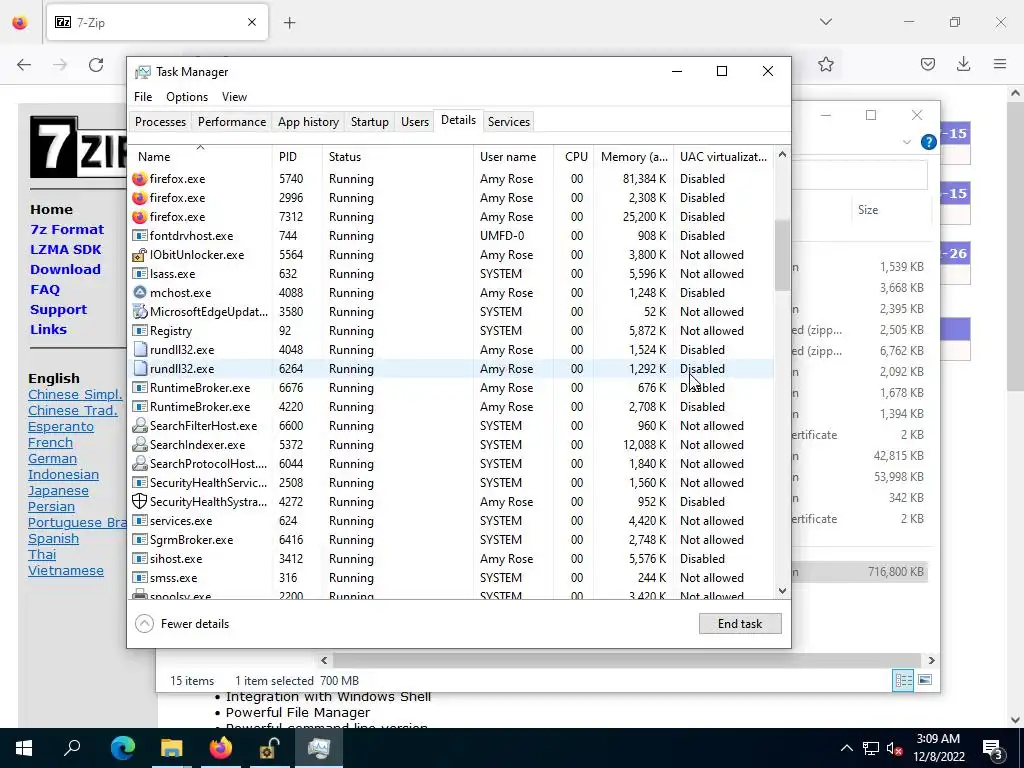Switch to the Startup tab
Screen dimensions: 1024x768
click(370, 121)
